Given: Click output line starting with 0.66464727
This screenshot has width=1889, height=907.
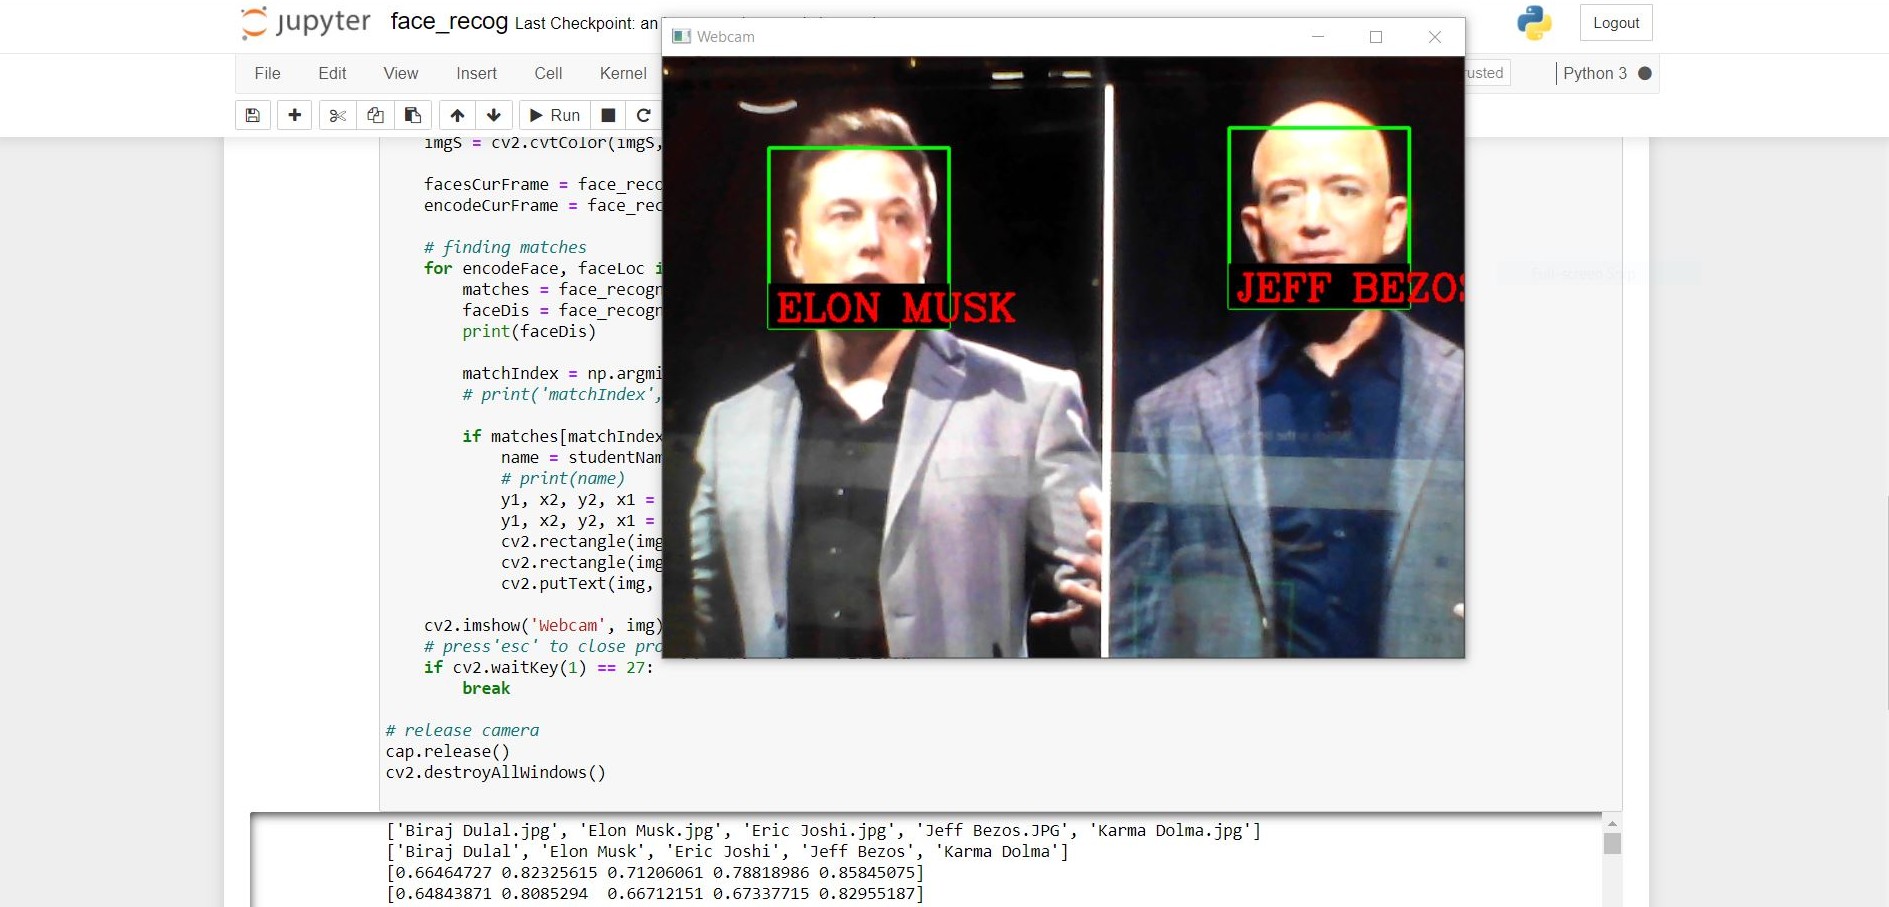Looking at the screenshot, I should pyautogui.click(x=655, y=872).
